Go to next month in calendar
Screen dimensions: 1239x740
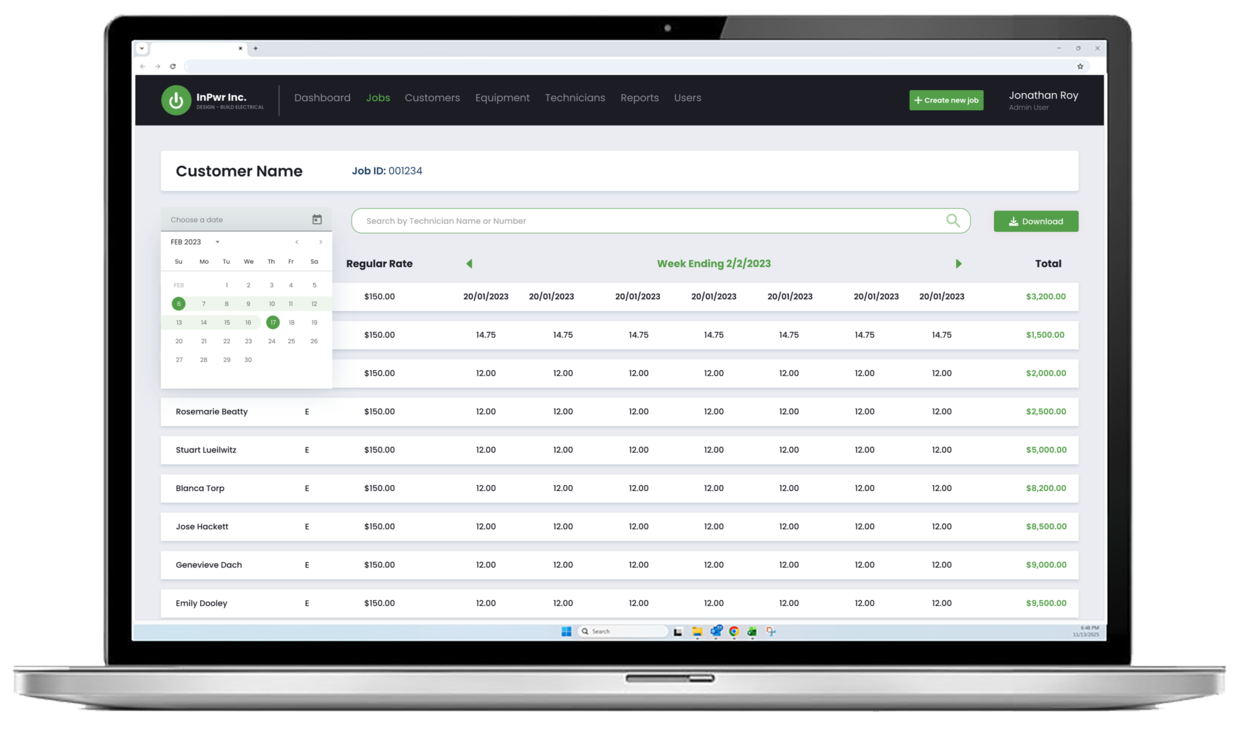pos(320,242)
